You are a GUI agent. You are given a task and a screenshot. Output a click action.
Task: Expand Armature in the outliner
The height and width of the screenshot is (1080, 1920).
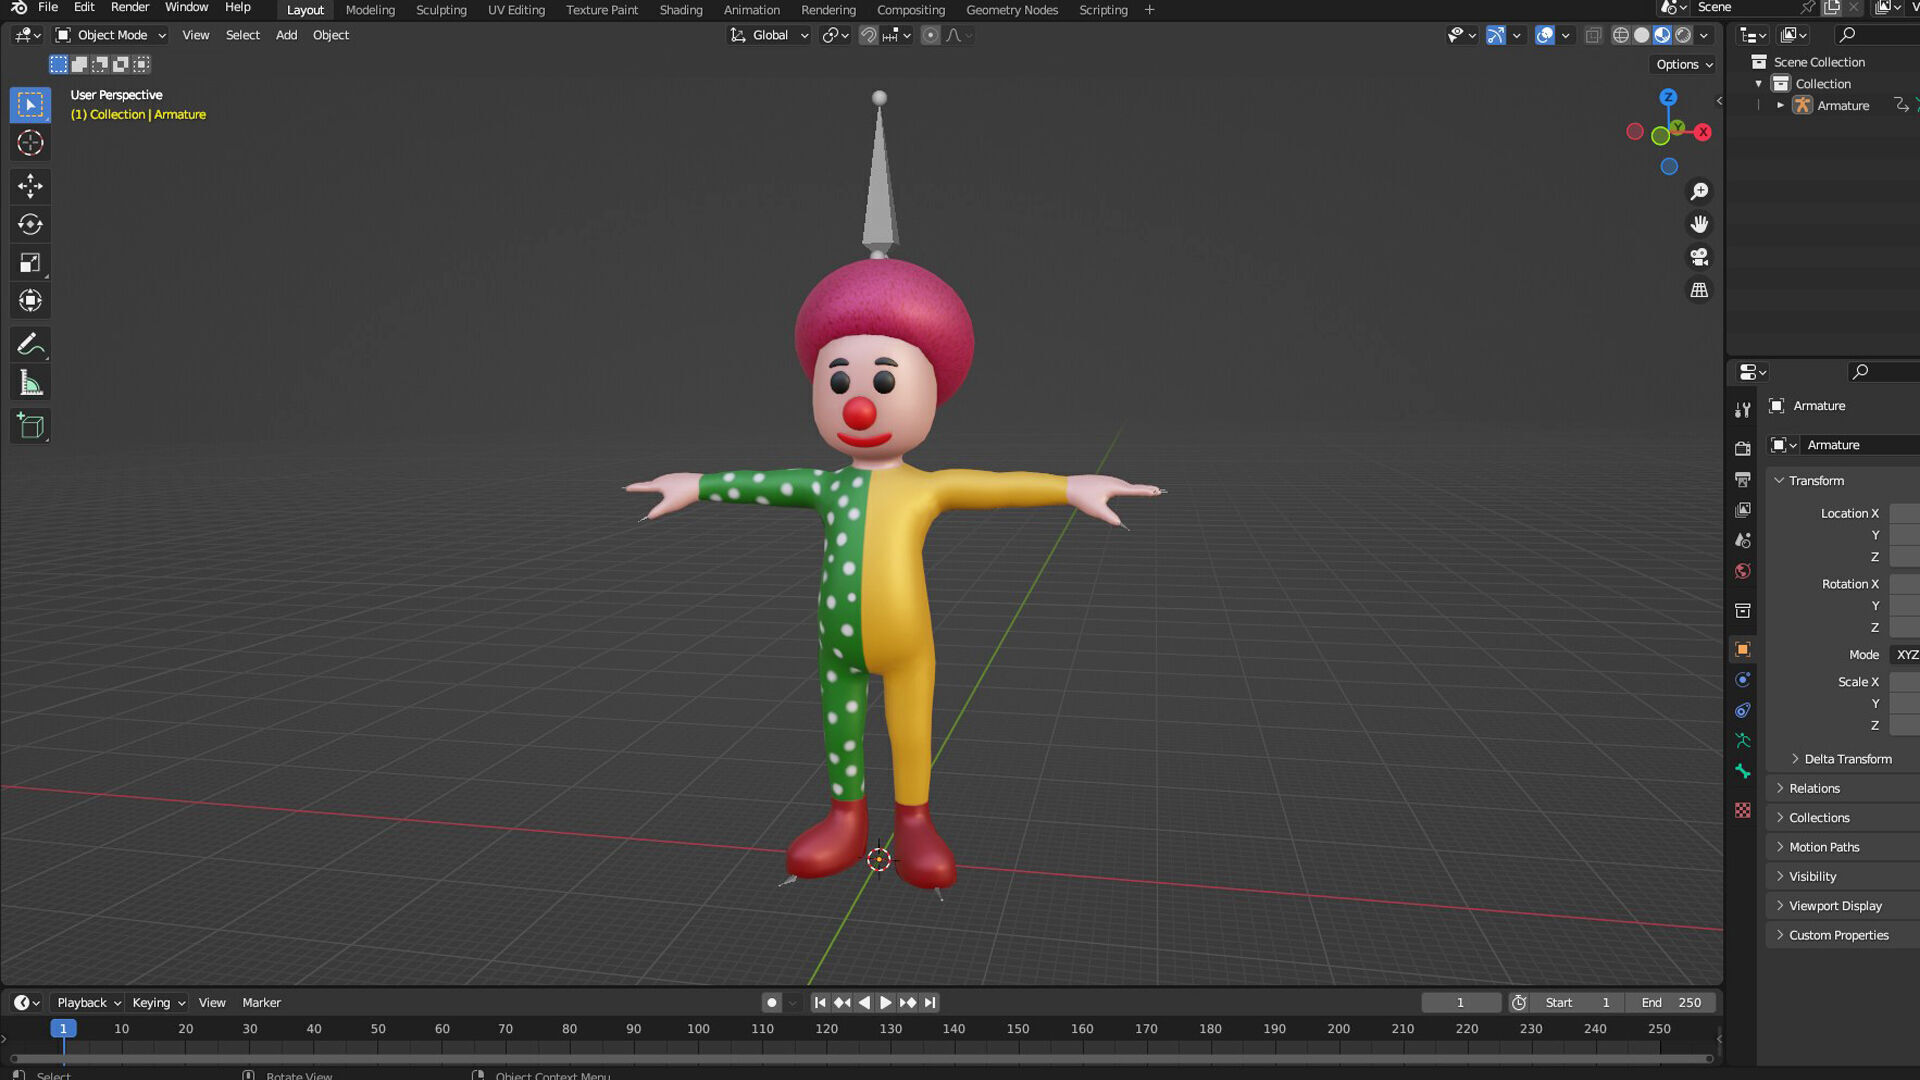pos(1780,105)
